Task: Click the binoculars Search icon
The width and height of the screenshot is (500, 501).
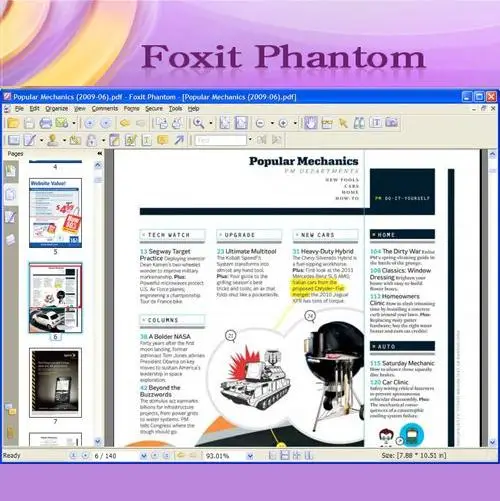Action: [359, 123]
